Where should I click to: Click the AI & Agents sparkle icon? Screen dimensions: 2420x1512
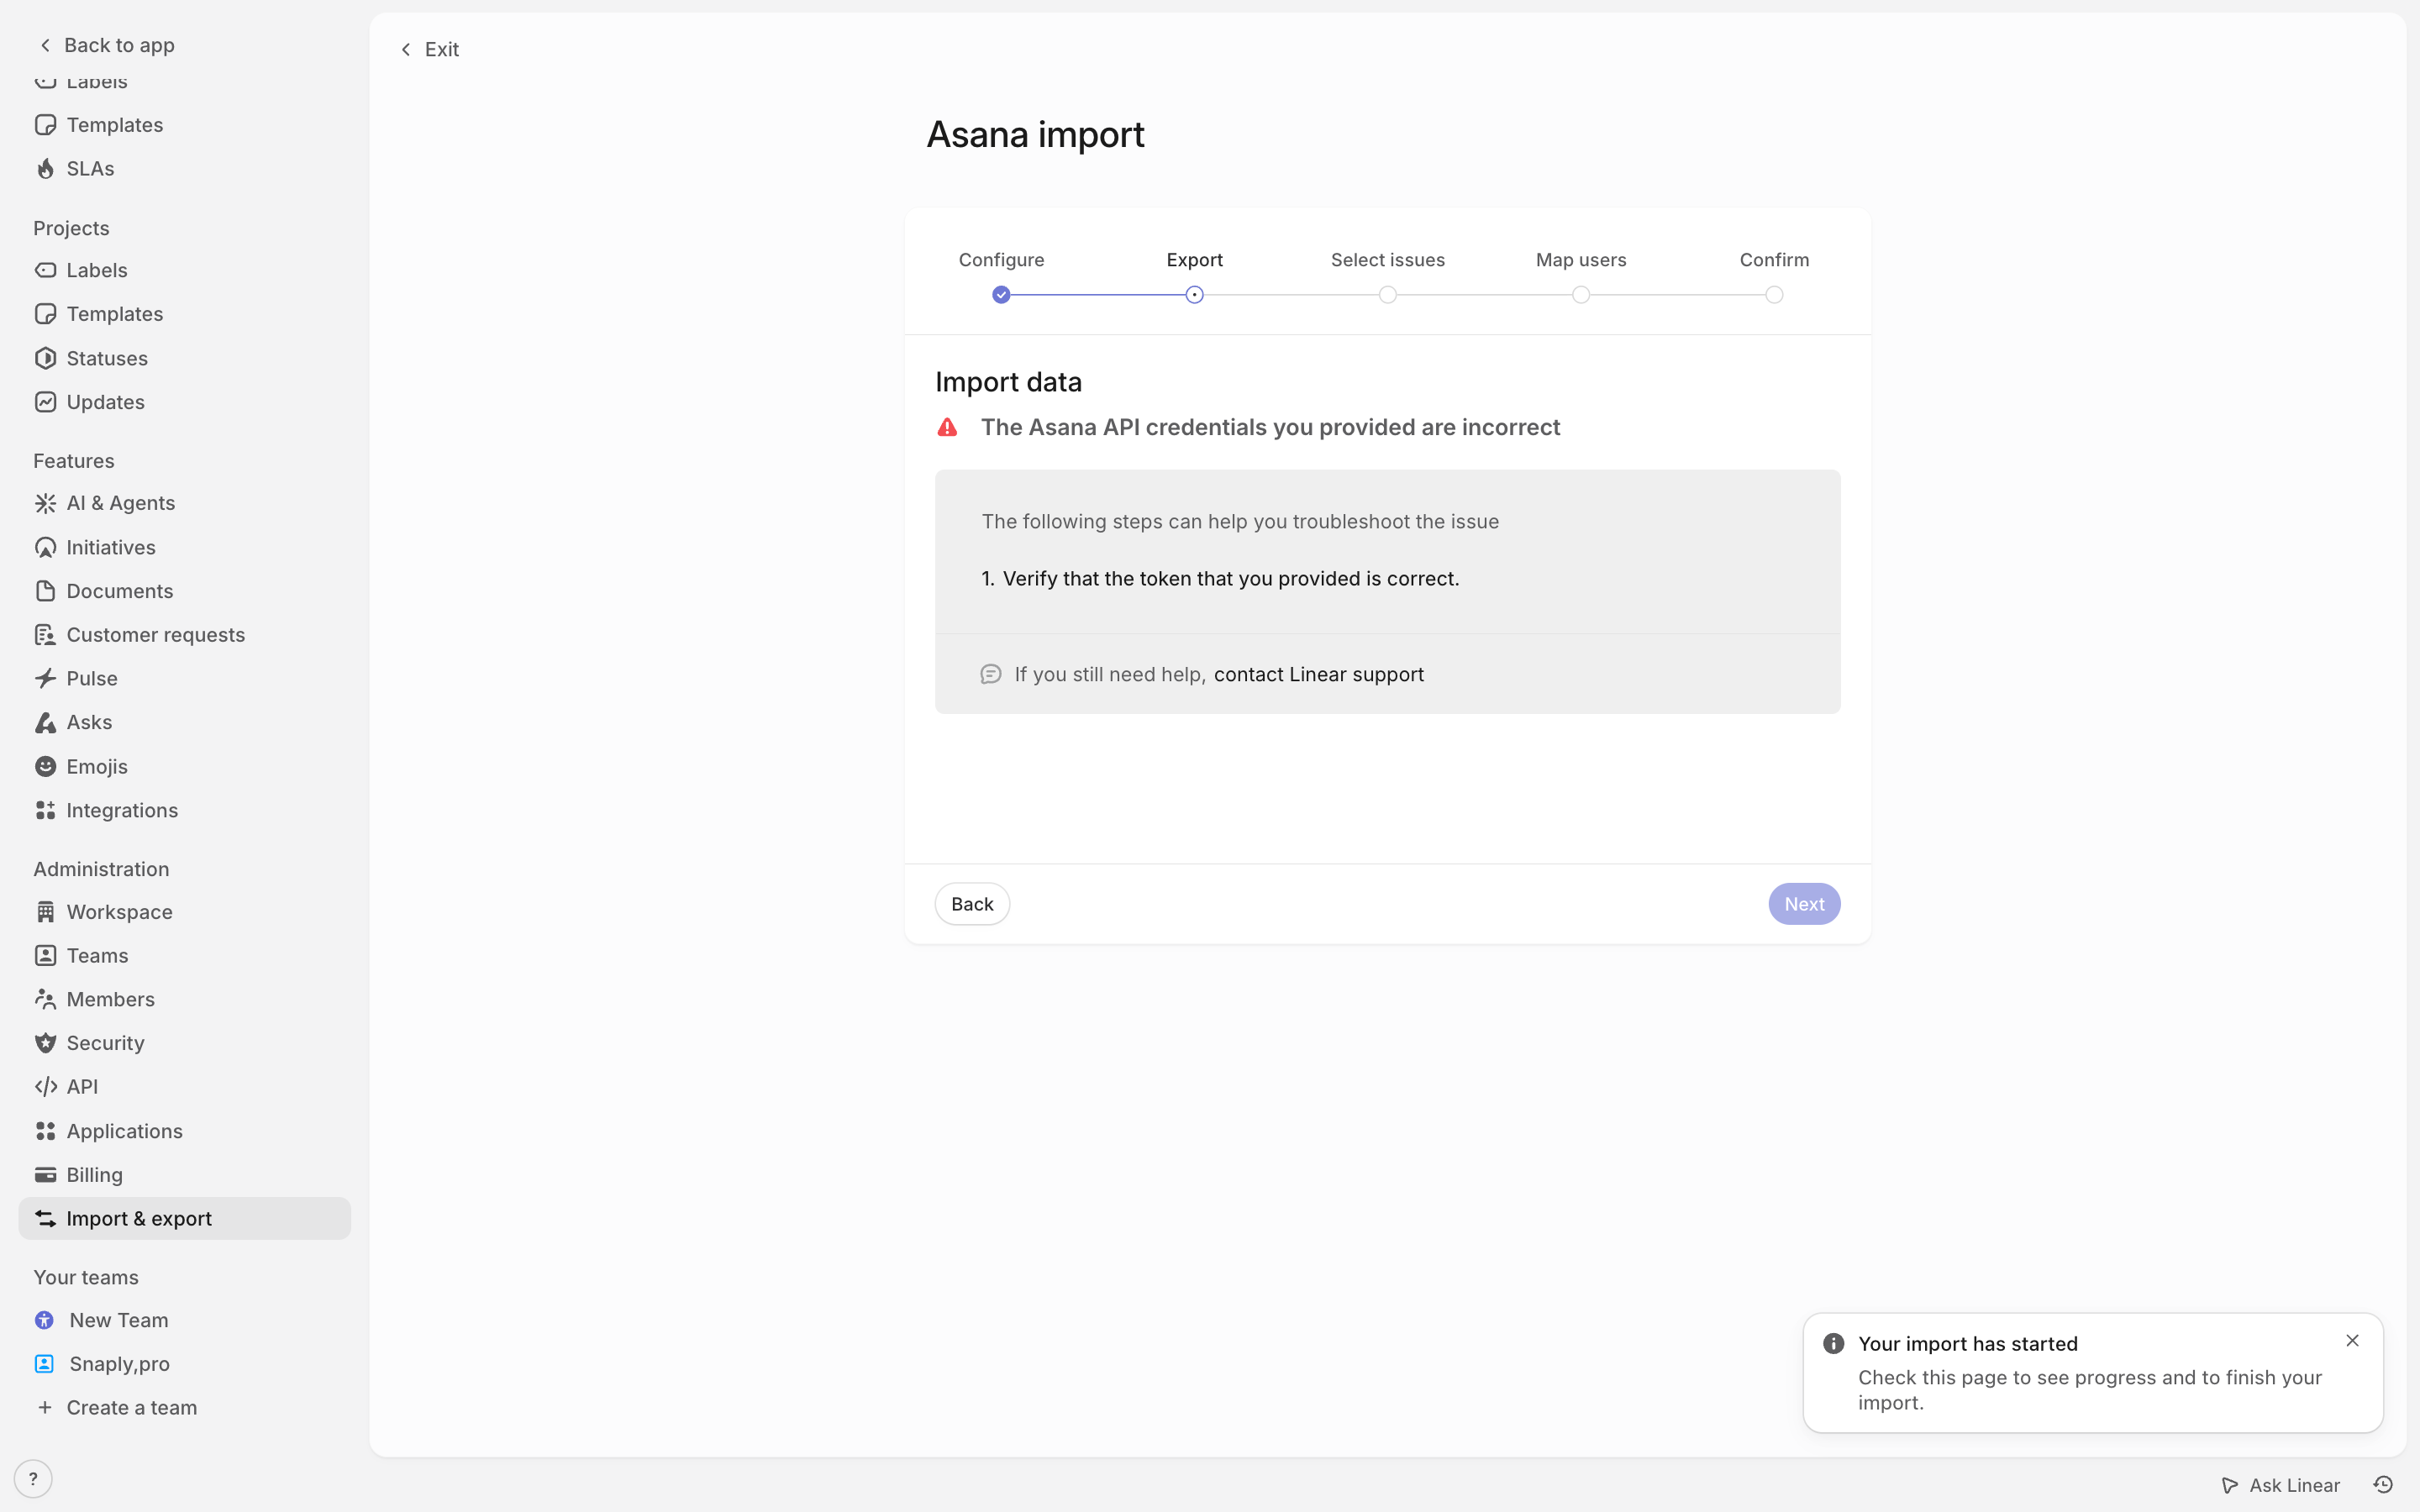click(x=45, y=503)
